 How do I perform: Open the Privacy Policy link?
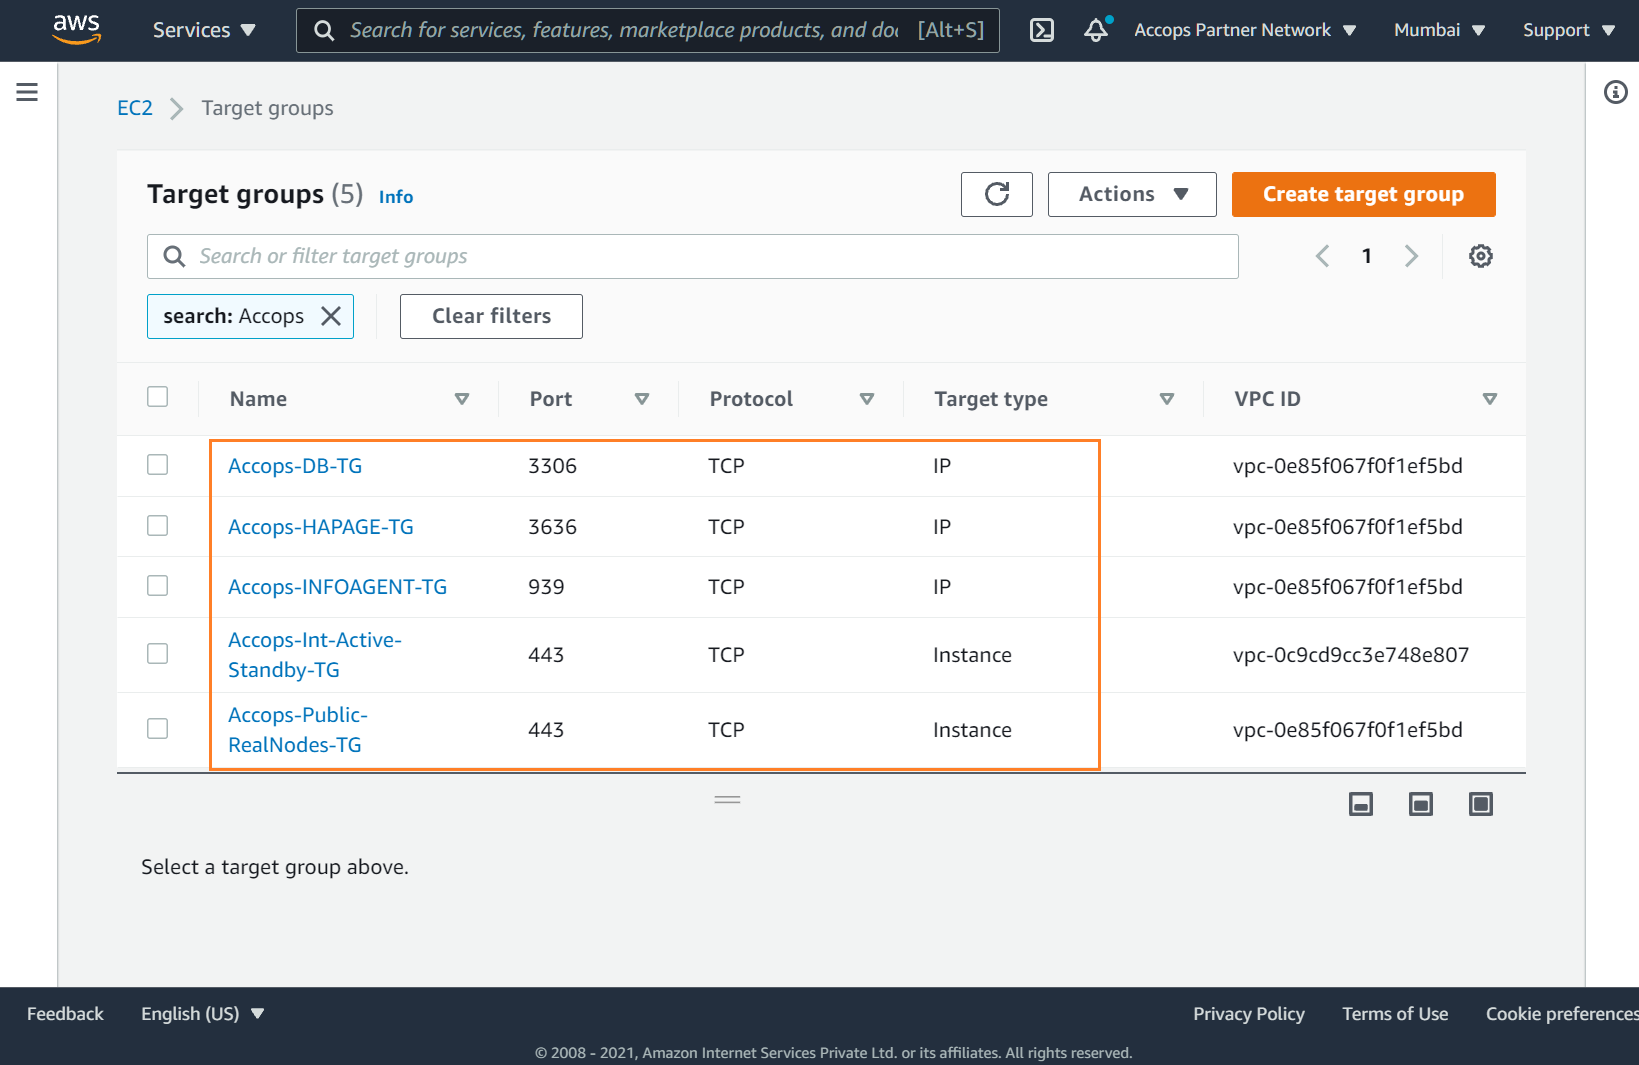pyautogui.click(x=1248, y=1014)
